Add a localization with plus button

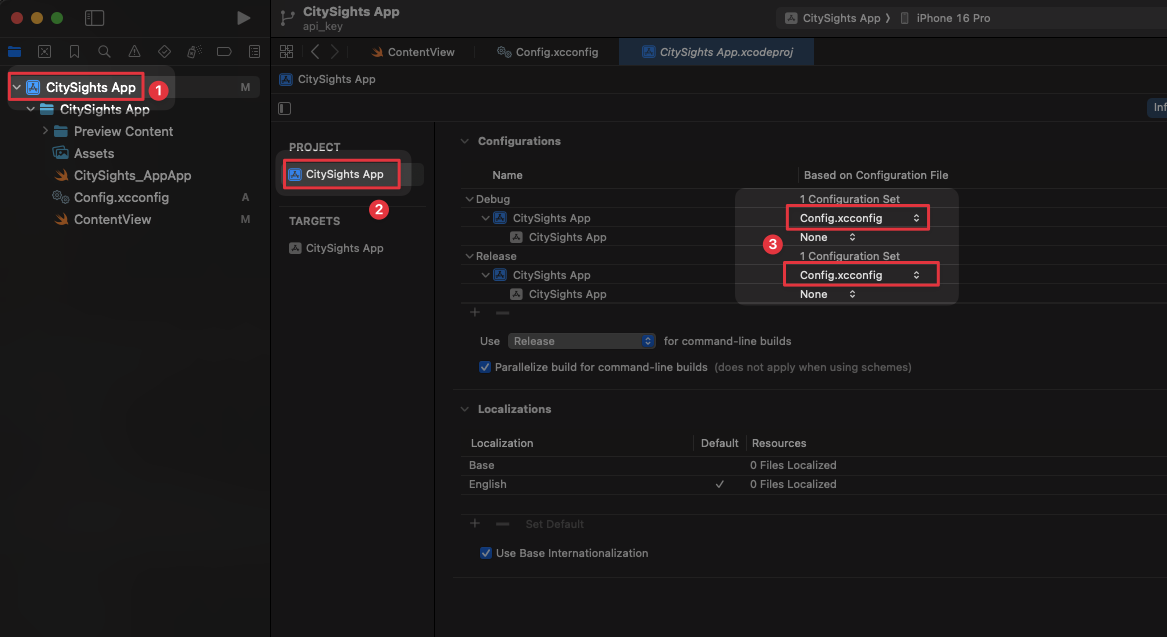coord(475,524)
